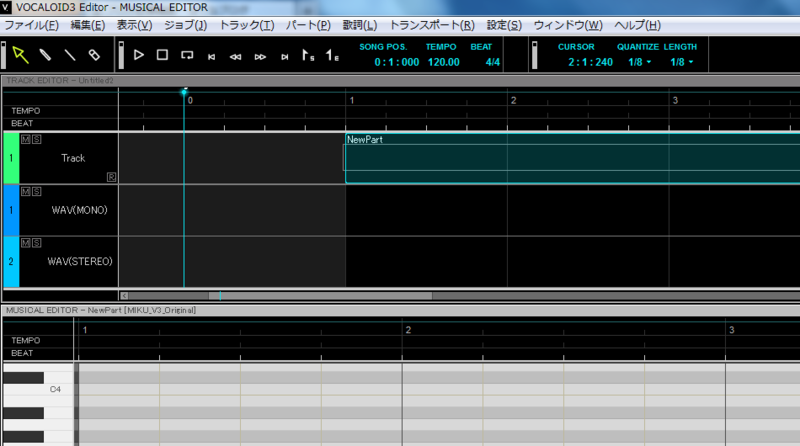Open the QUANTIZE 1/8 dropdown
This screenshot has width=800, height=446.
tap(639, 62)
